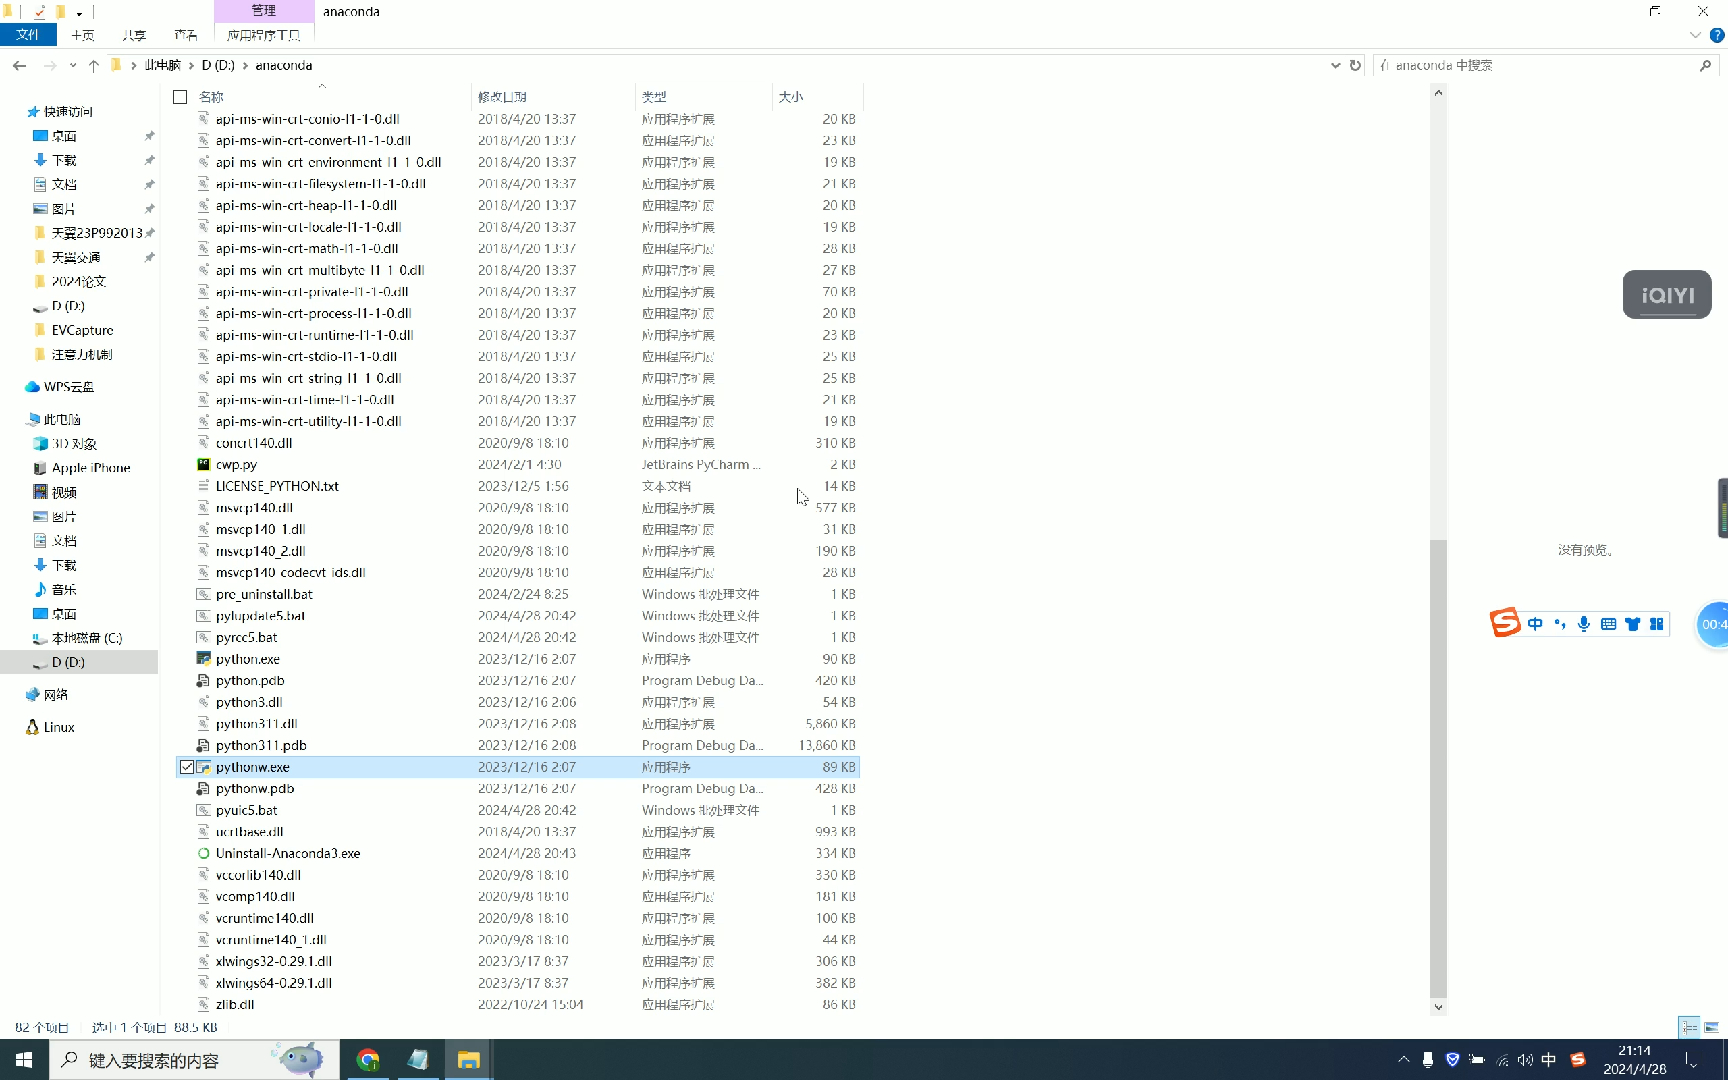Sort files by 名称 column header

point(211,97)
